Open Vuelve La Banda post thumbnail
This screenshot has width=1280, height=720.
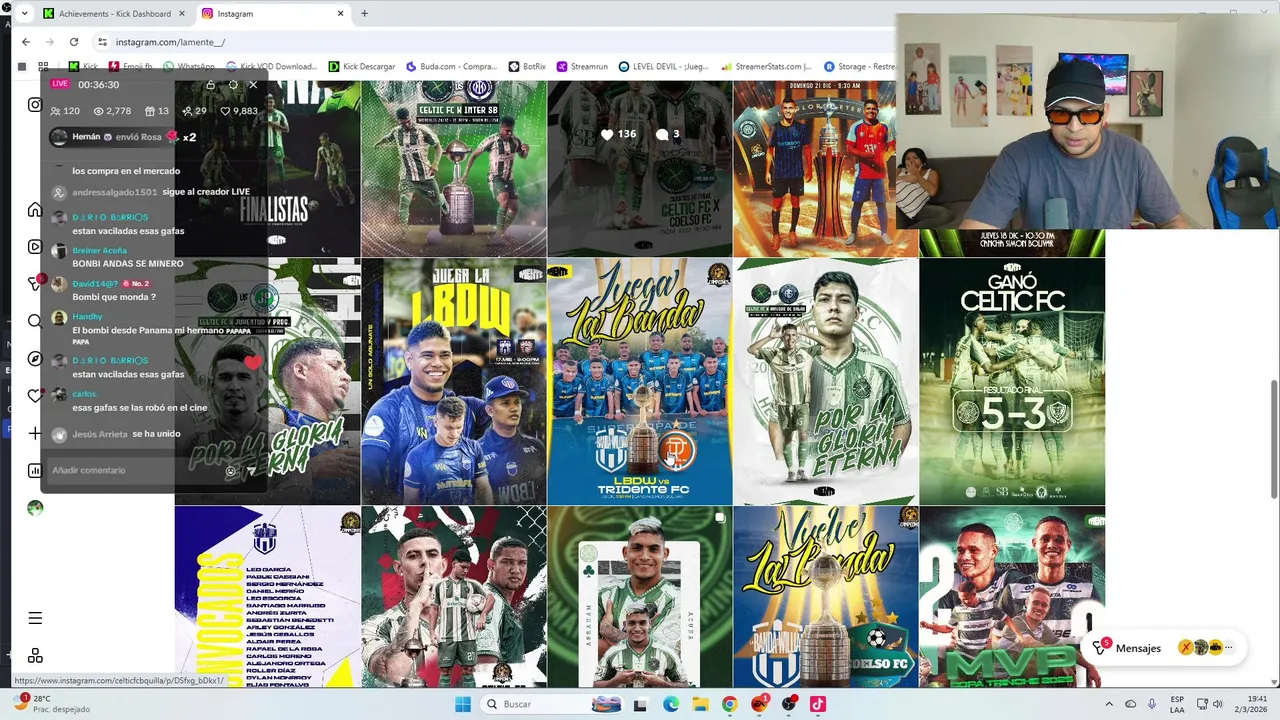click(x=826, y=596)
